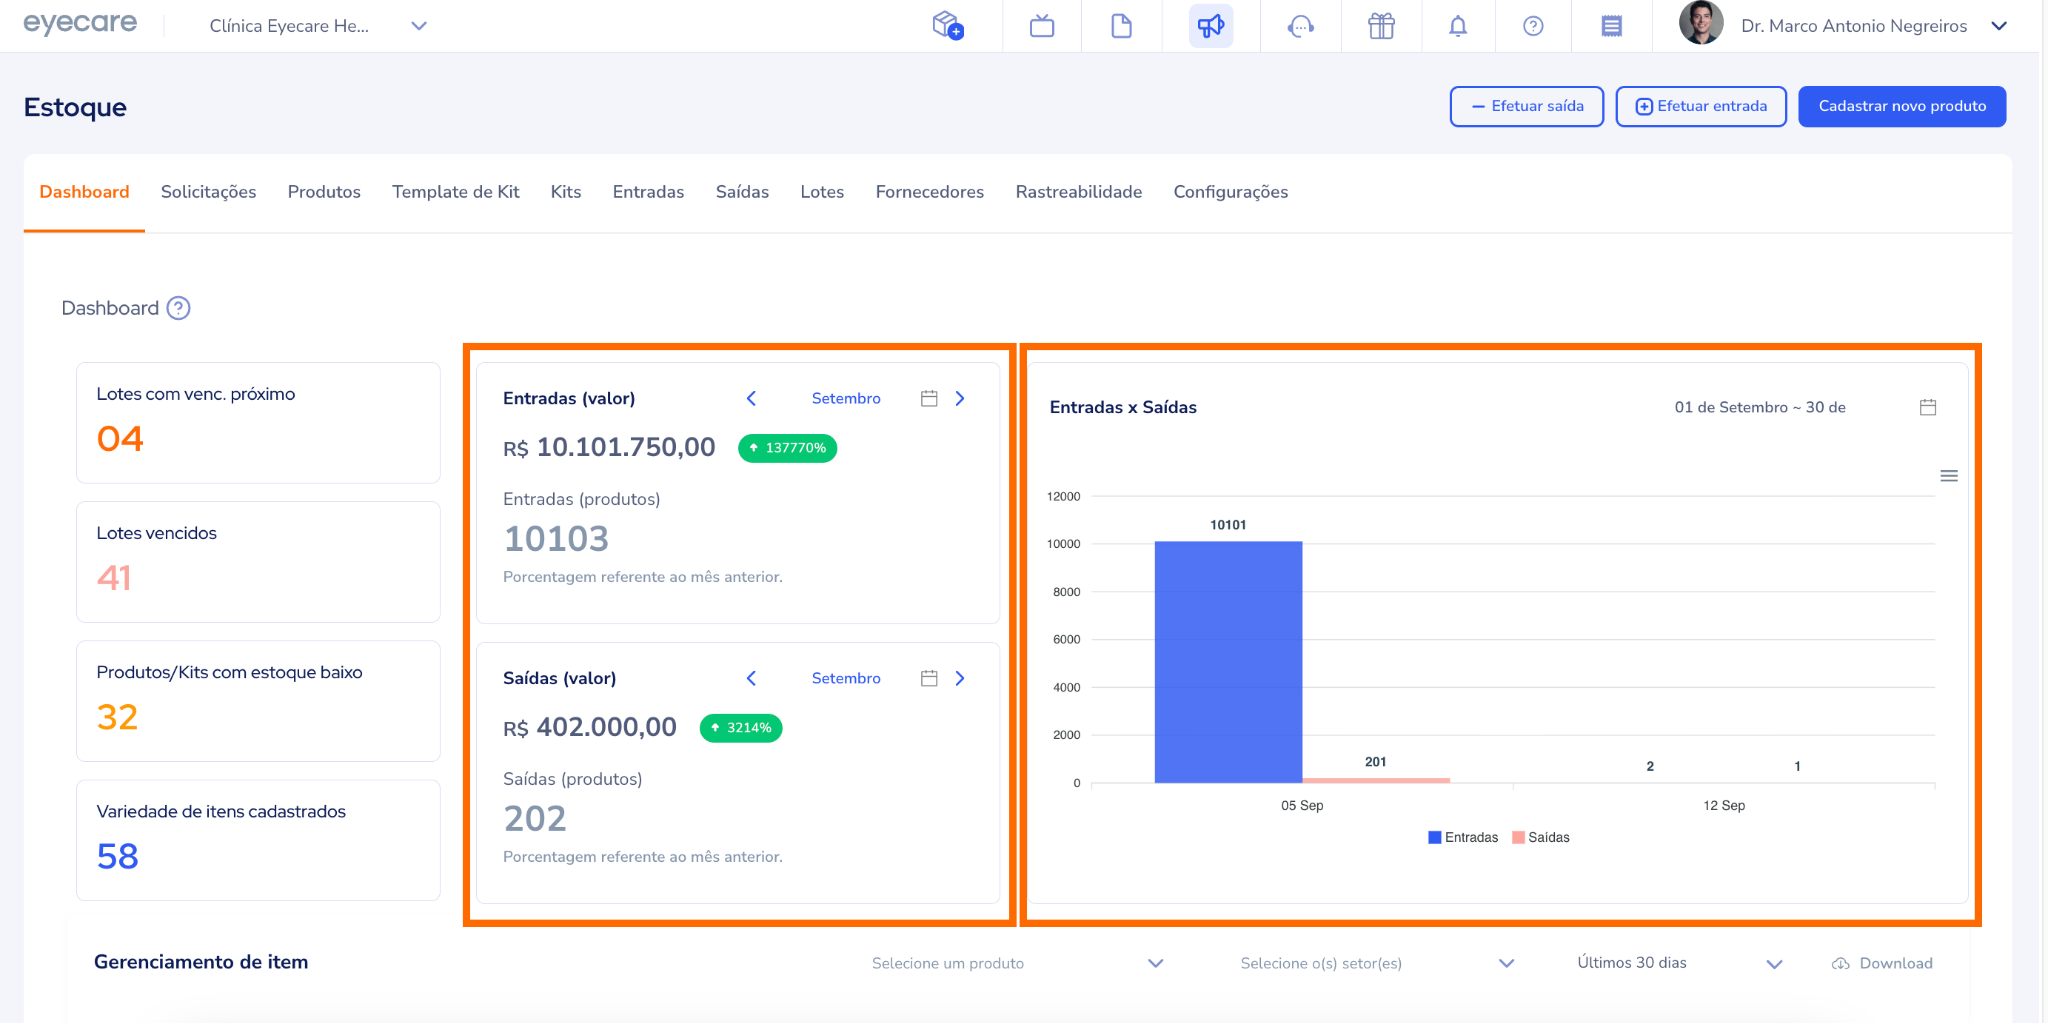
Task: Click help icon next to Dashboard heading
Action: pos(178,308)
